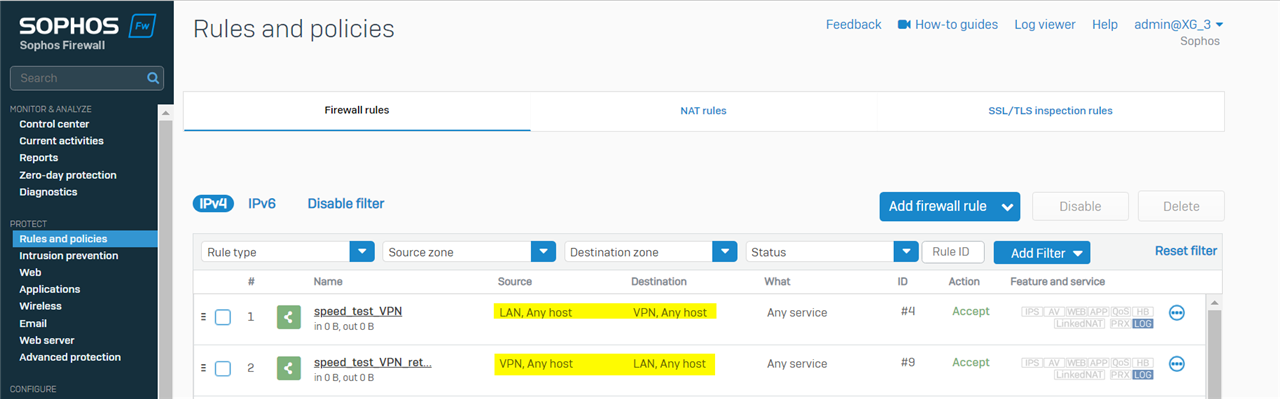Open speed_test_VPN rule name link
This screenshot has width=1280, height=399.
358,311
